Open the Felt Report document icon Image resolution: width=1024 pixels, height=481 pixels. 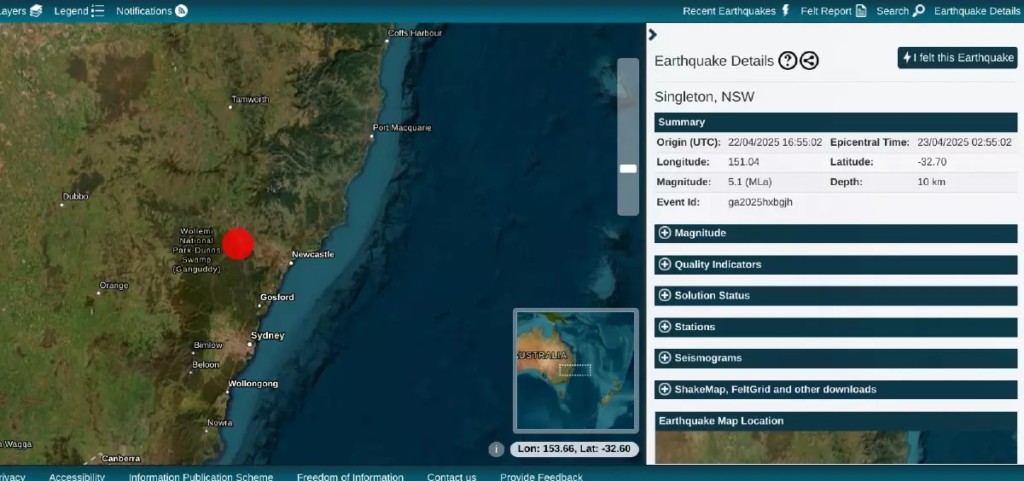[861, 11]
